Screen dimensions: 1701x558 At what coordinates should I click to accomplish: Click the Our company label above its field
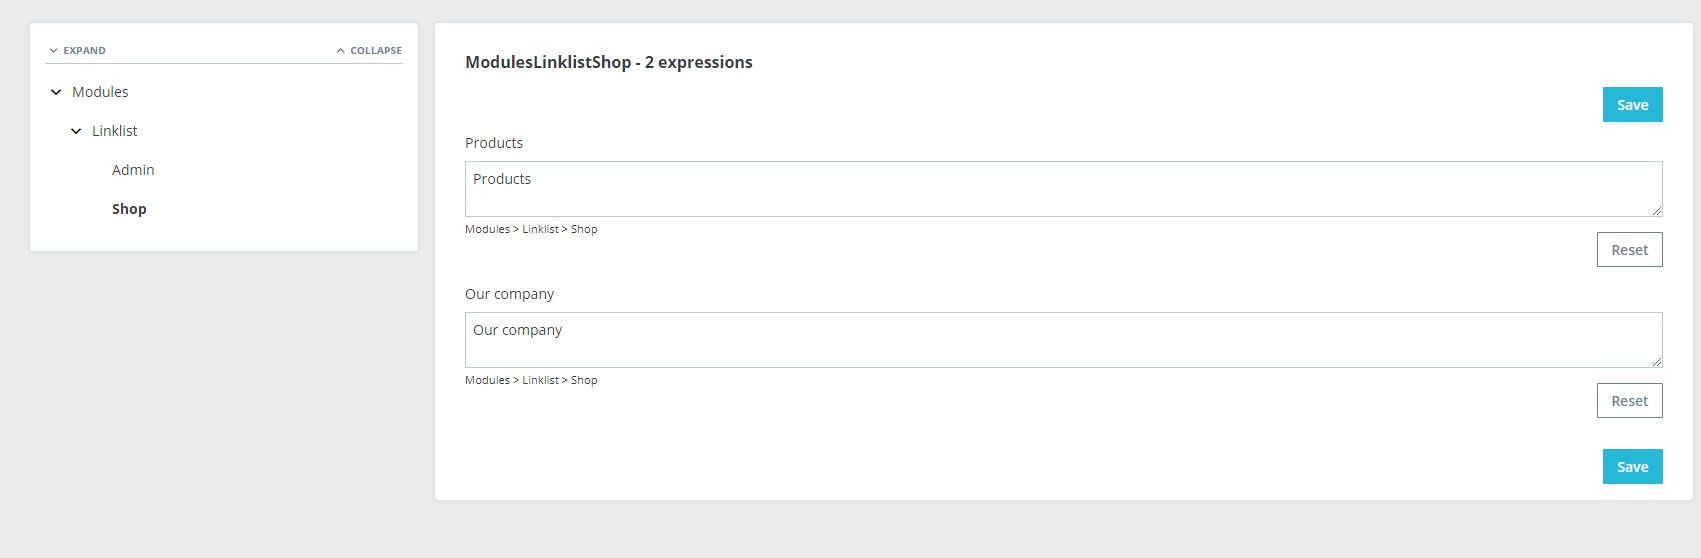click(509, 294)
